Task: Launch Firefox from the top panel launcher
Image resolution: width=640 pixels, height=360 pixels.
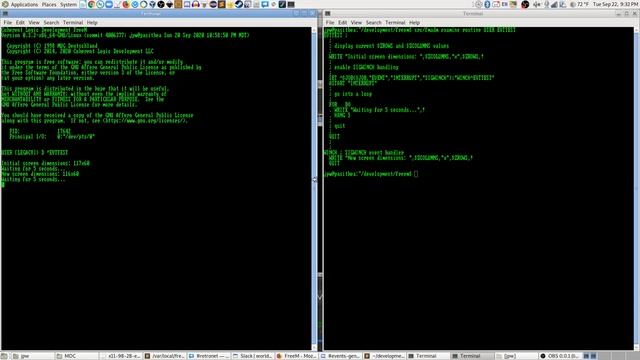Action: (126, 4)
